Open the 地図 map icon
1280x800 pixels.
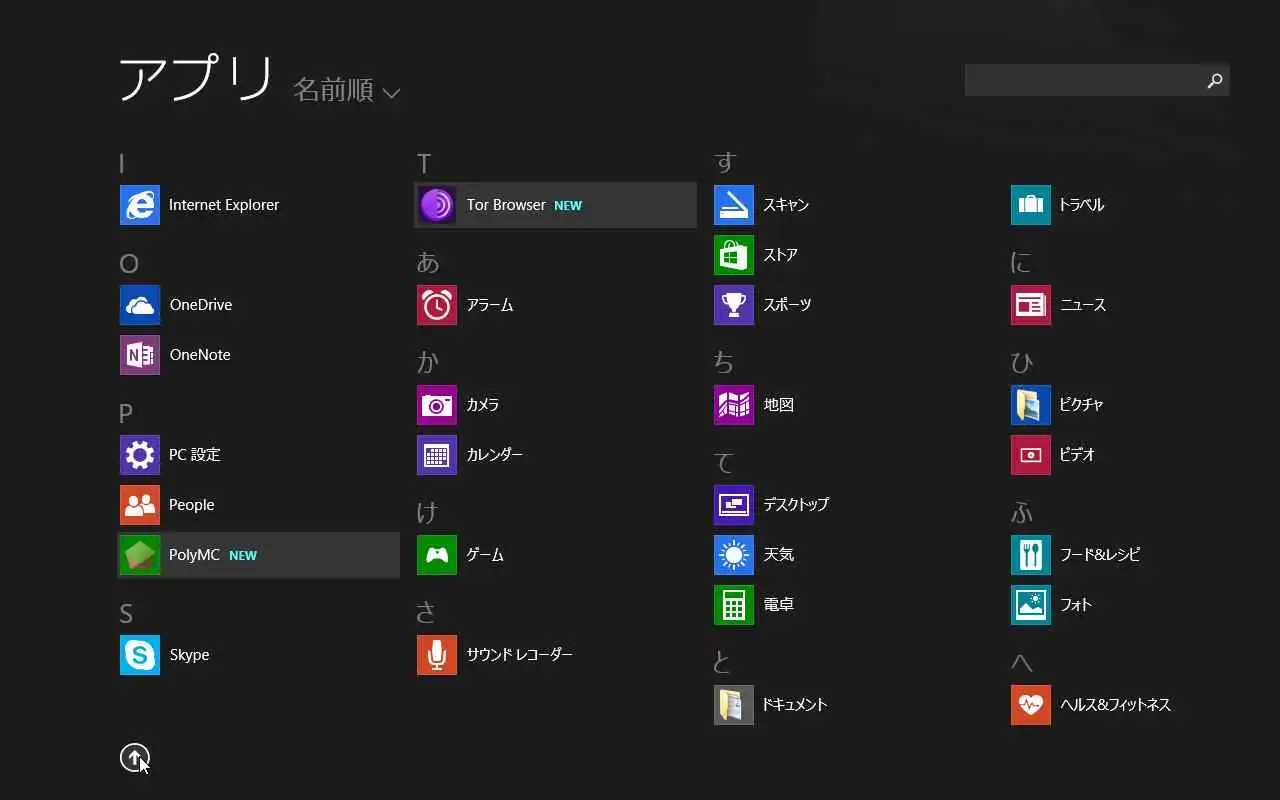[x=734, y=405]
